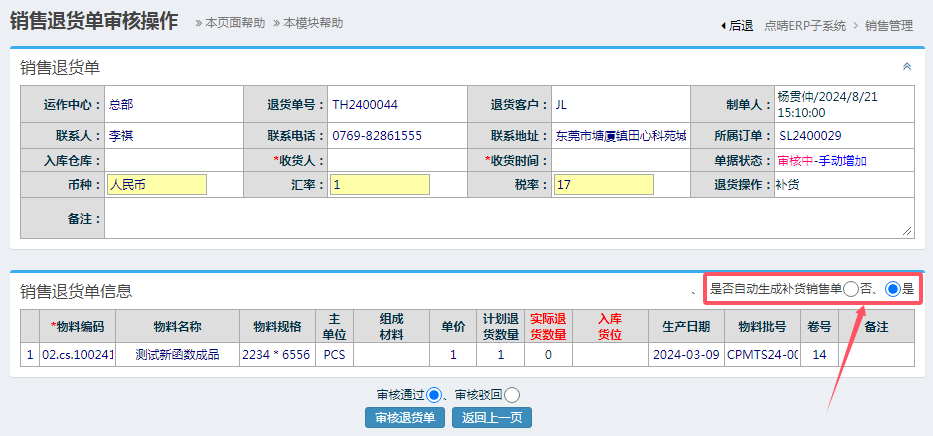The width and height of the screenshot is (933, 436).
Task: Click the 入库货位 cell in row 1
Action: tap(609, 354)
